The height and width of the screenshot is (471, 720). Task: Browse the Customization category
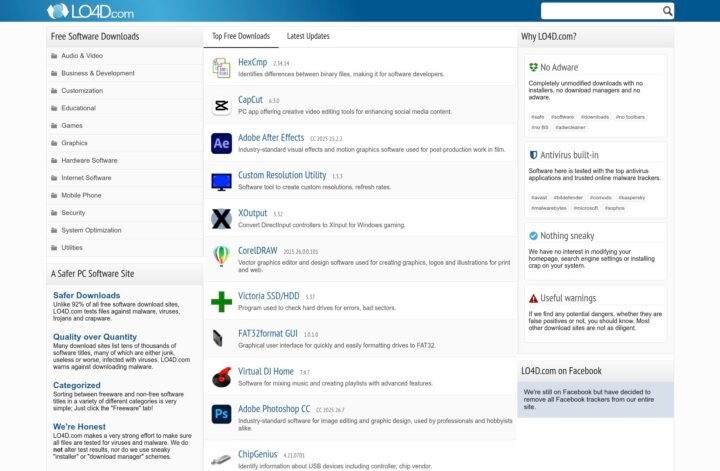[82, 90]
